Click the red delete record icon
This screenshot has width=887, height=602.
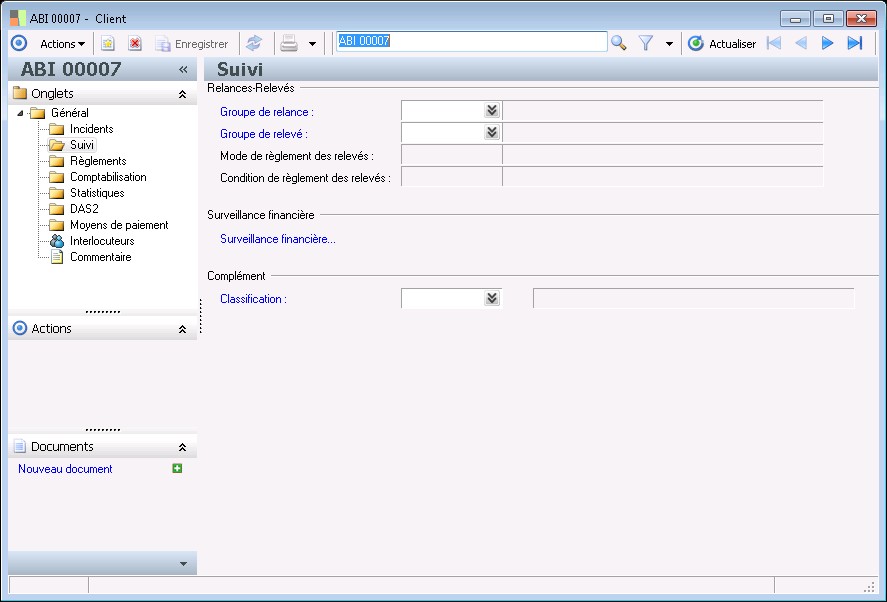click(135, 43)
